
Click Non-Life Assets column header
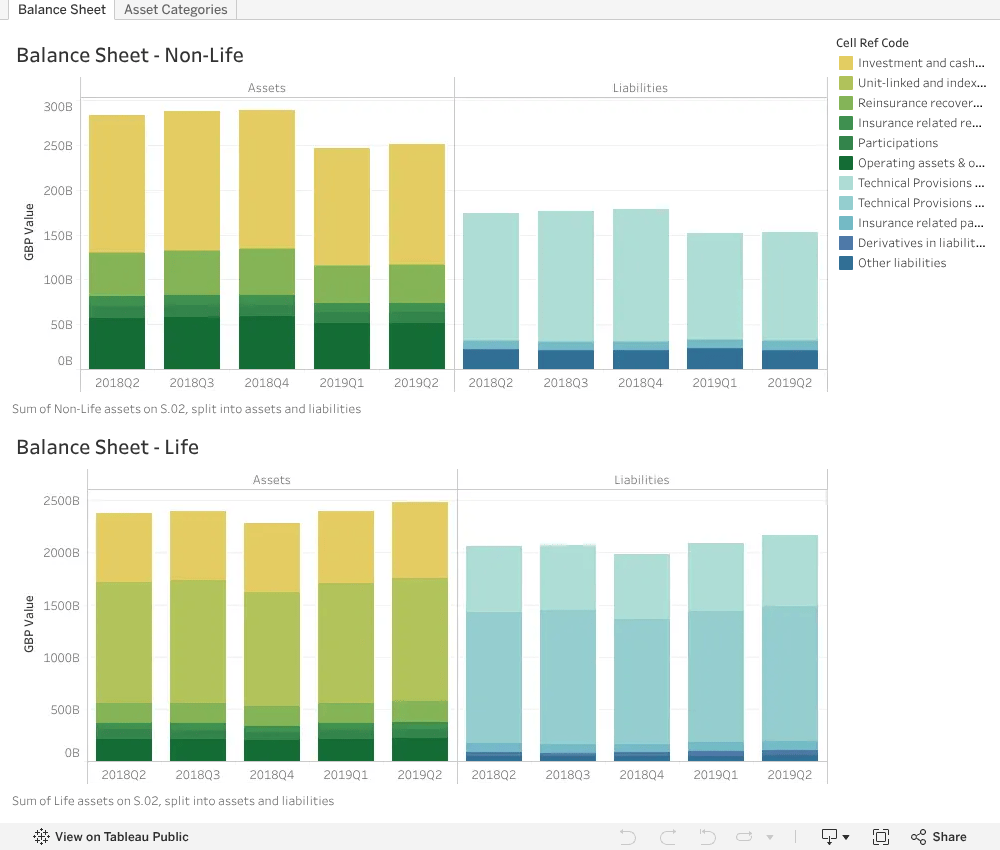pos(267,88)
